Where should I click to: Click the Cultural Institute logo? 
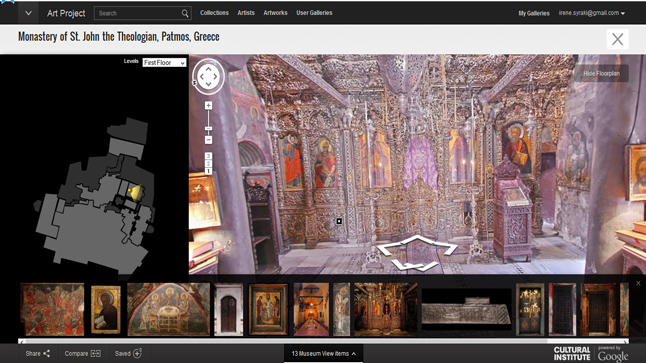point(572,354)
